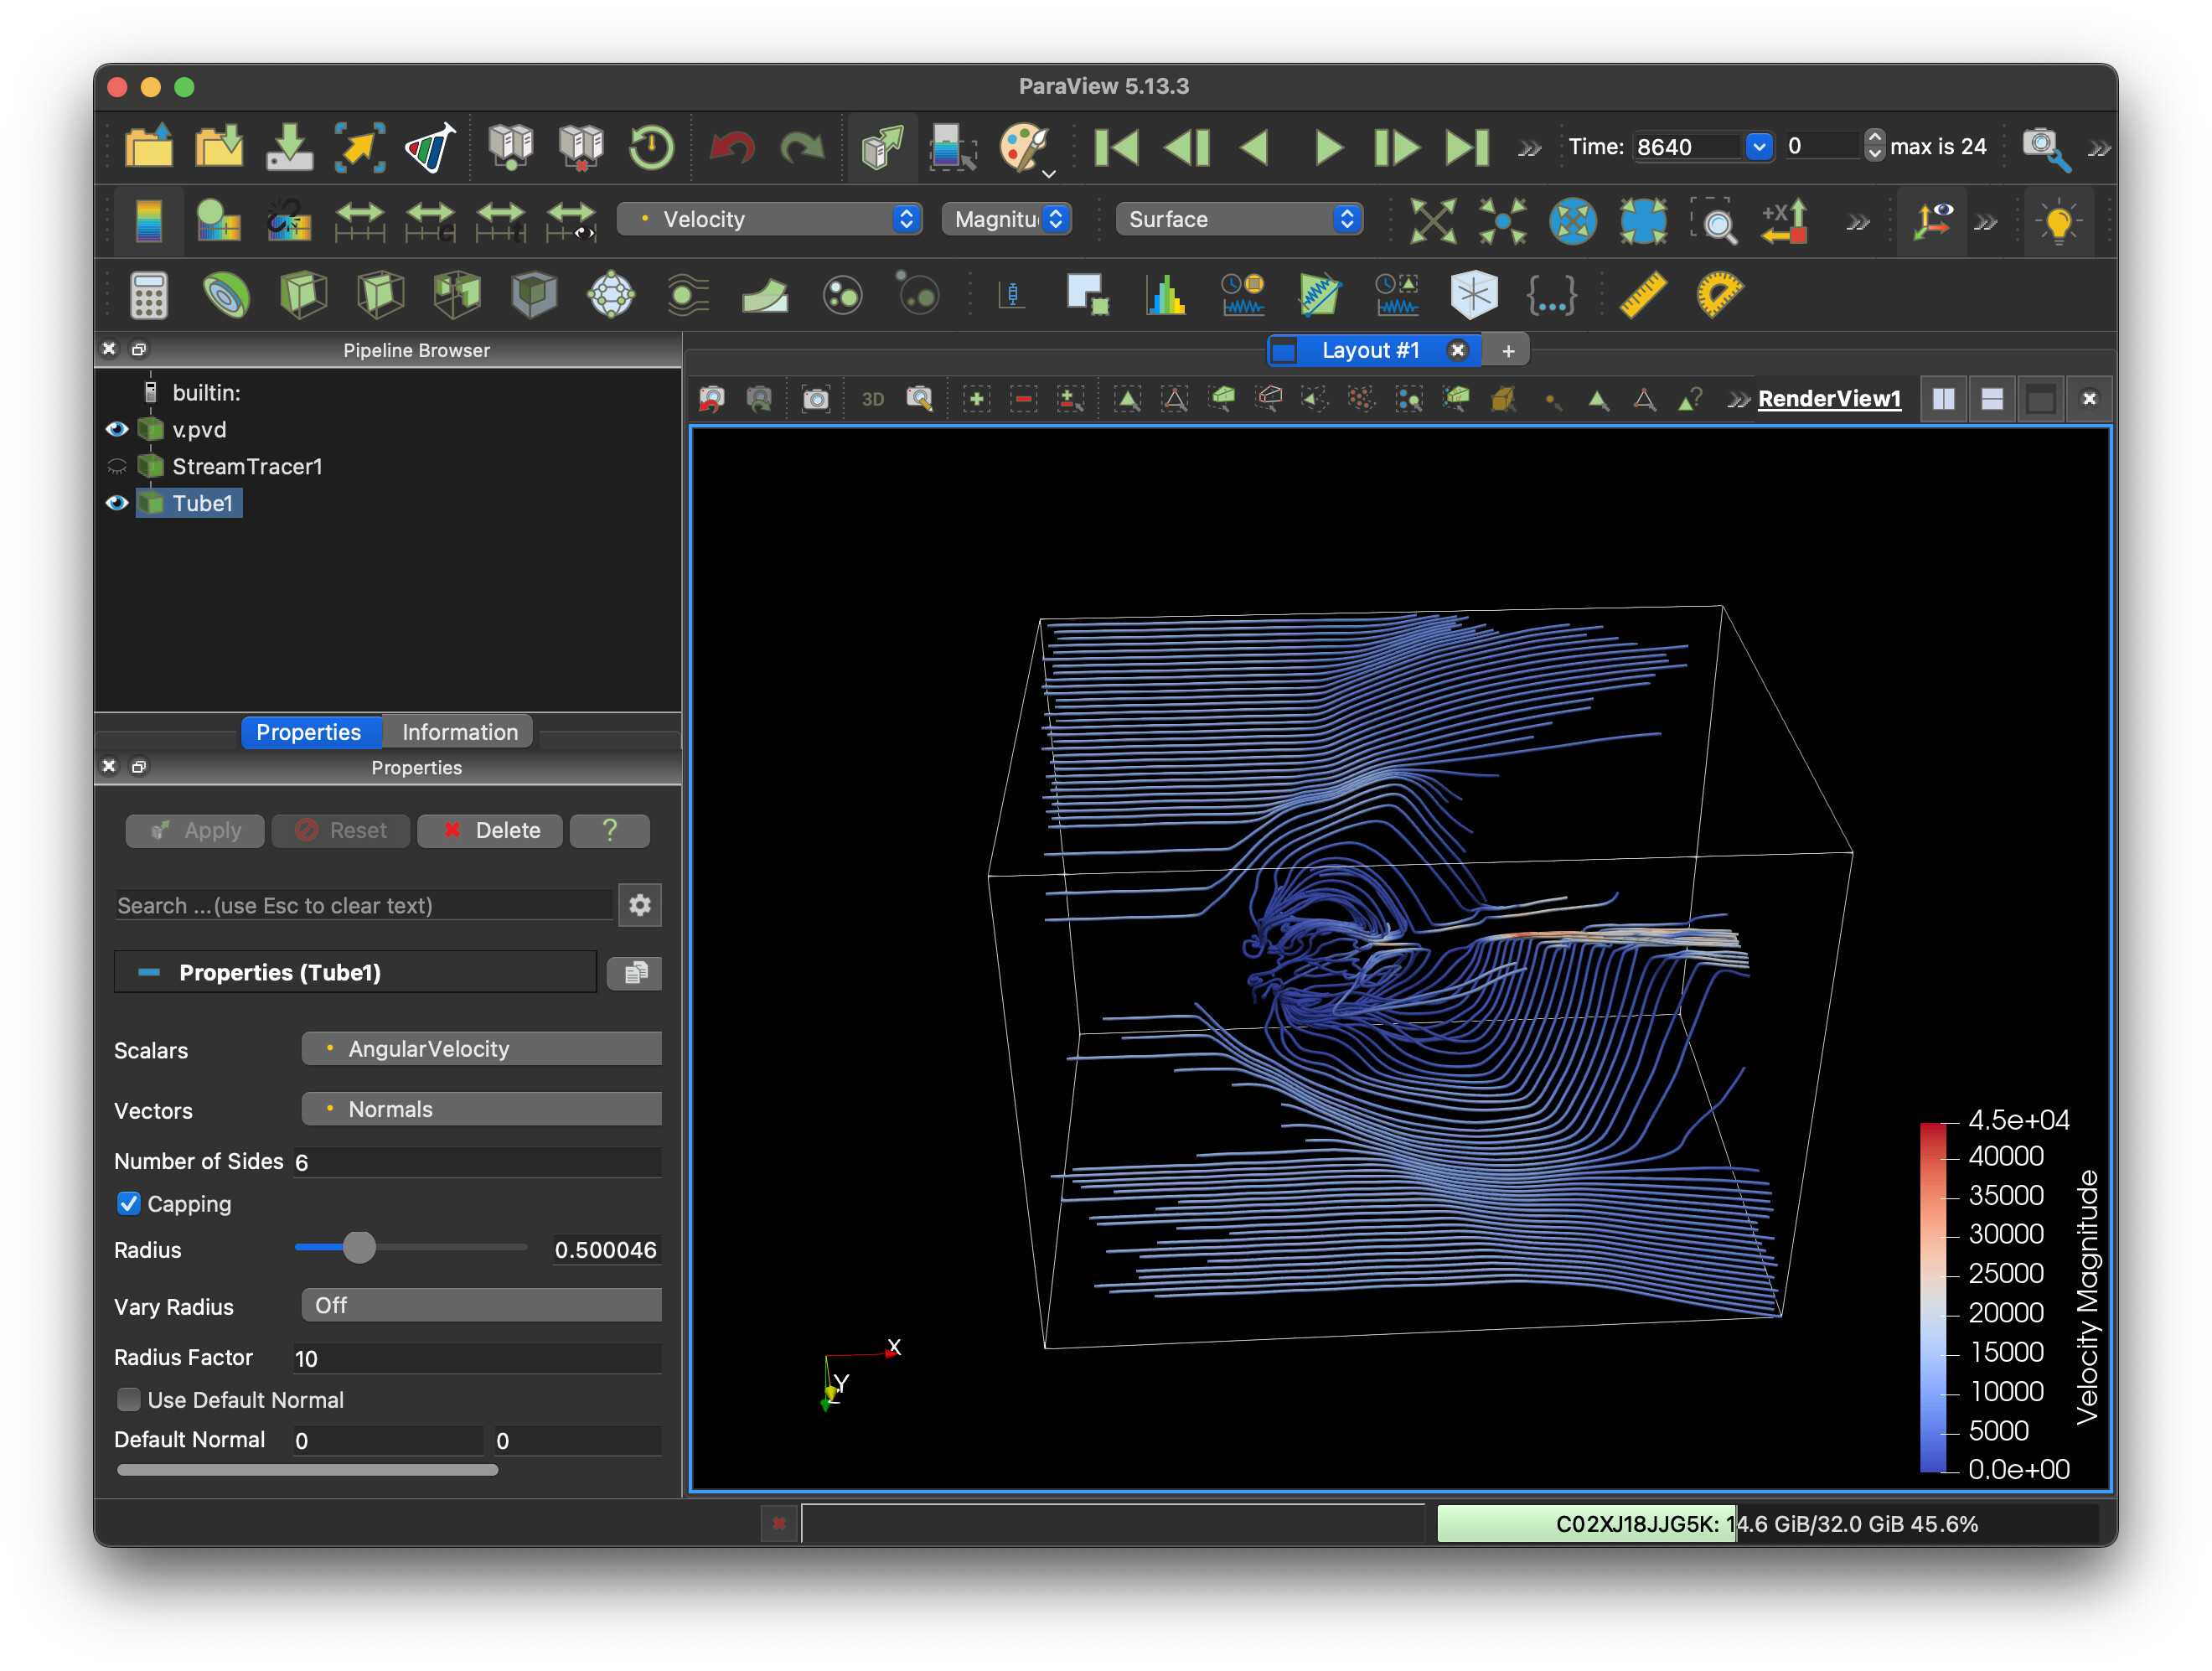Toggle color legend visibility icon
2212x1671 pixels.
(x=149, y=221)
